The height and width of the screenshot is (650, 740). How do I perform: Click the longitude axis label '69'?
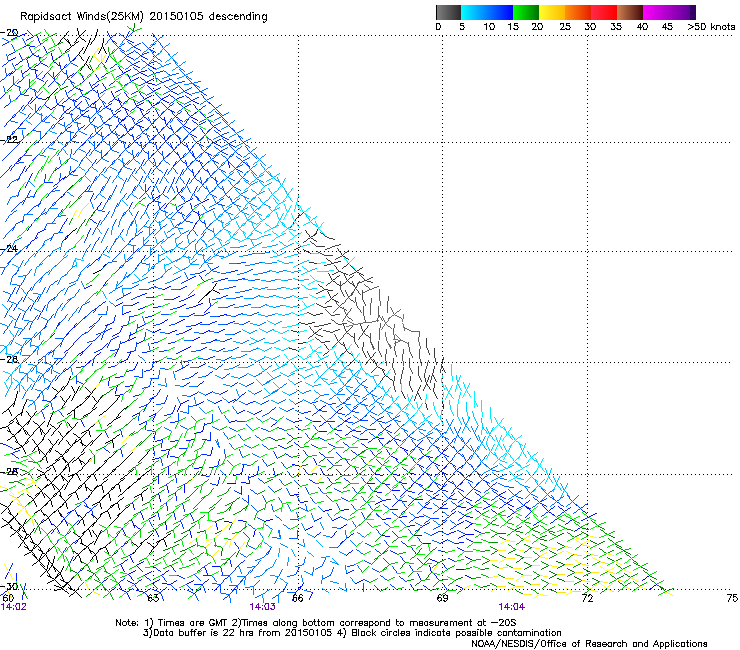pyautogui.click(x=442, y=598)
